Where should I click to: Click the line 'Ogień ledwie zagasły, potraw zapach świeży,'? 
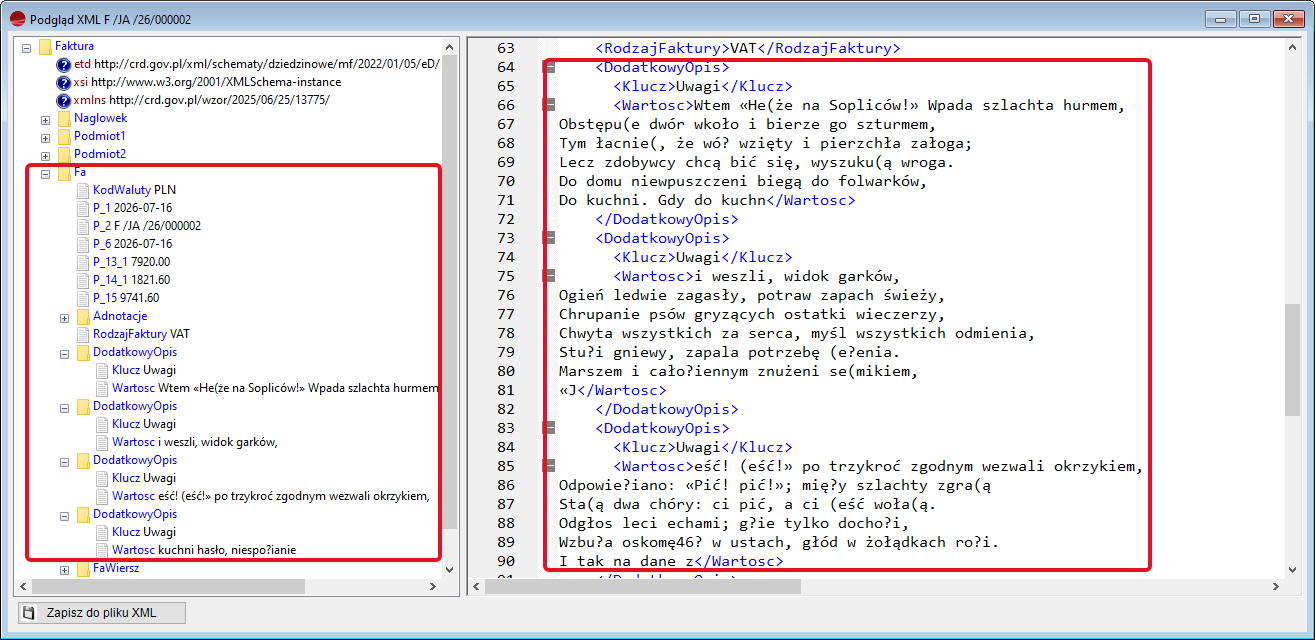click(751, 295)
